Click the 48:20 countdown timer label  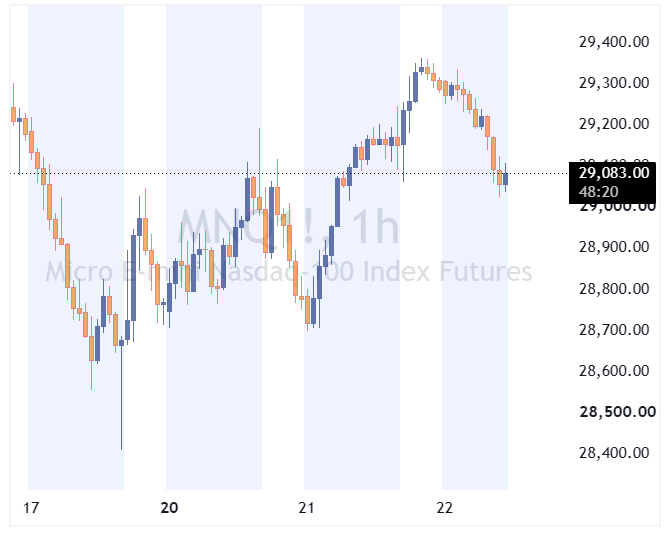tap(598, 192)
